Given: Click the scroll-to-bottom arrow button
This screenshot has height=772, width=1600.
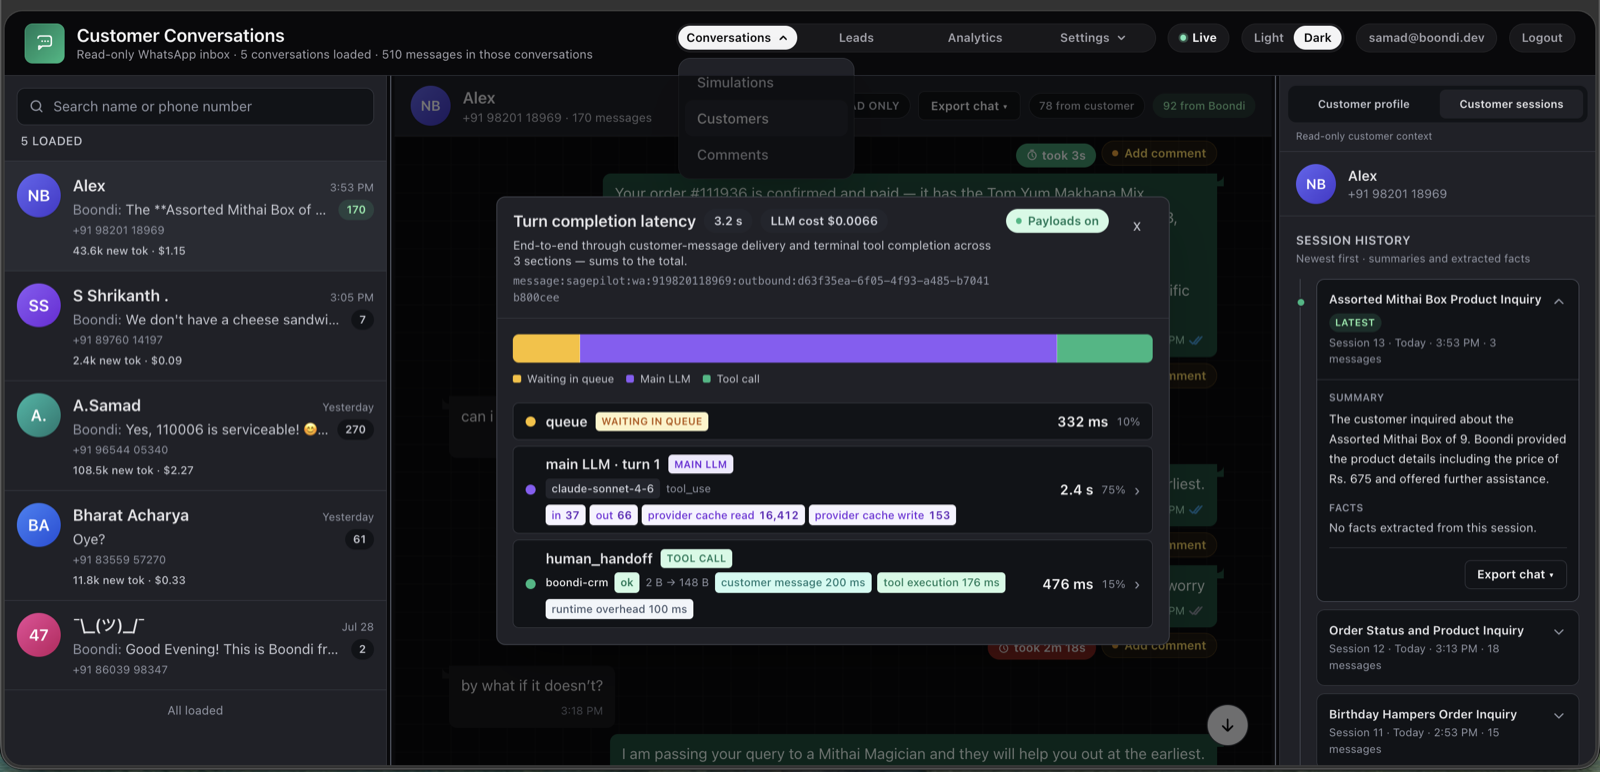Looking at the screenshot, I should click(1227, 725).
